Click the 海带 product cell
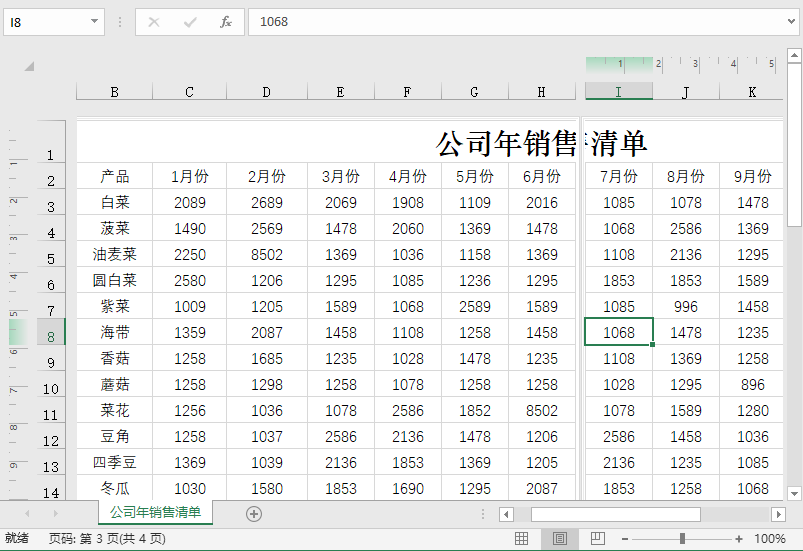 tap(115, 332)
